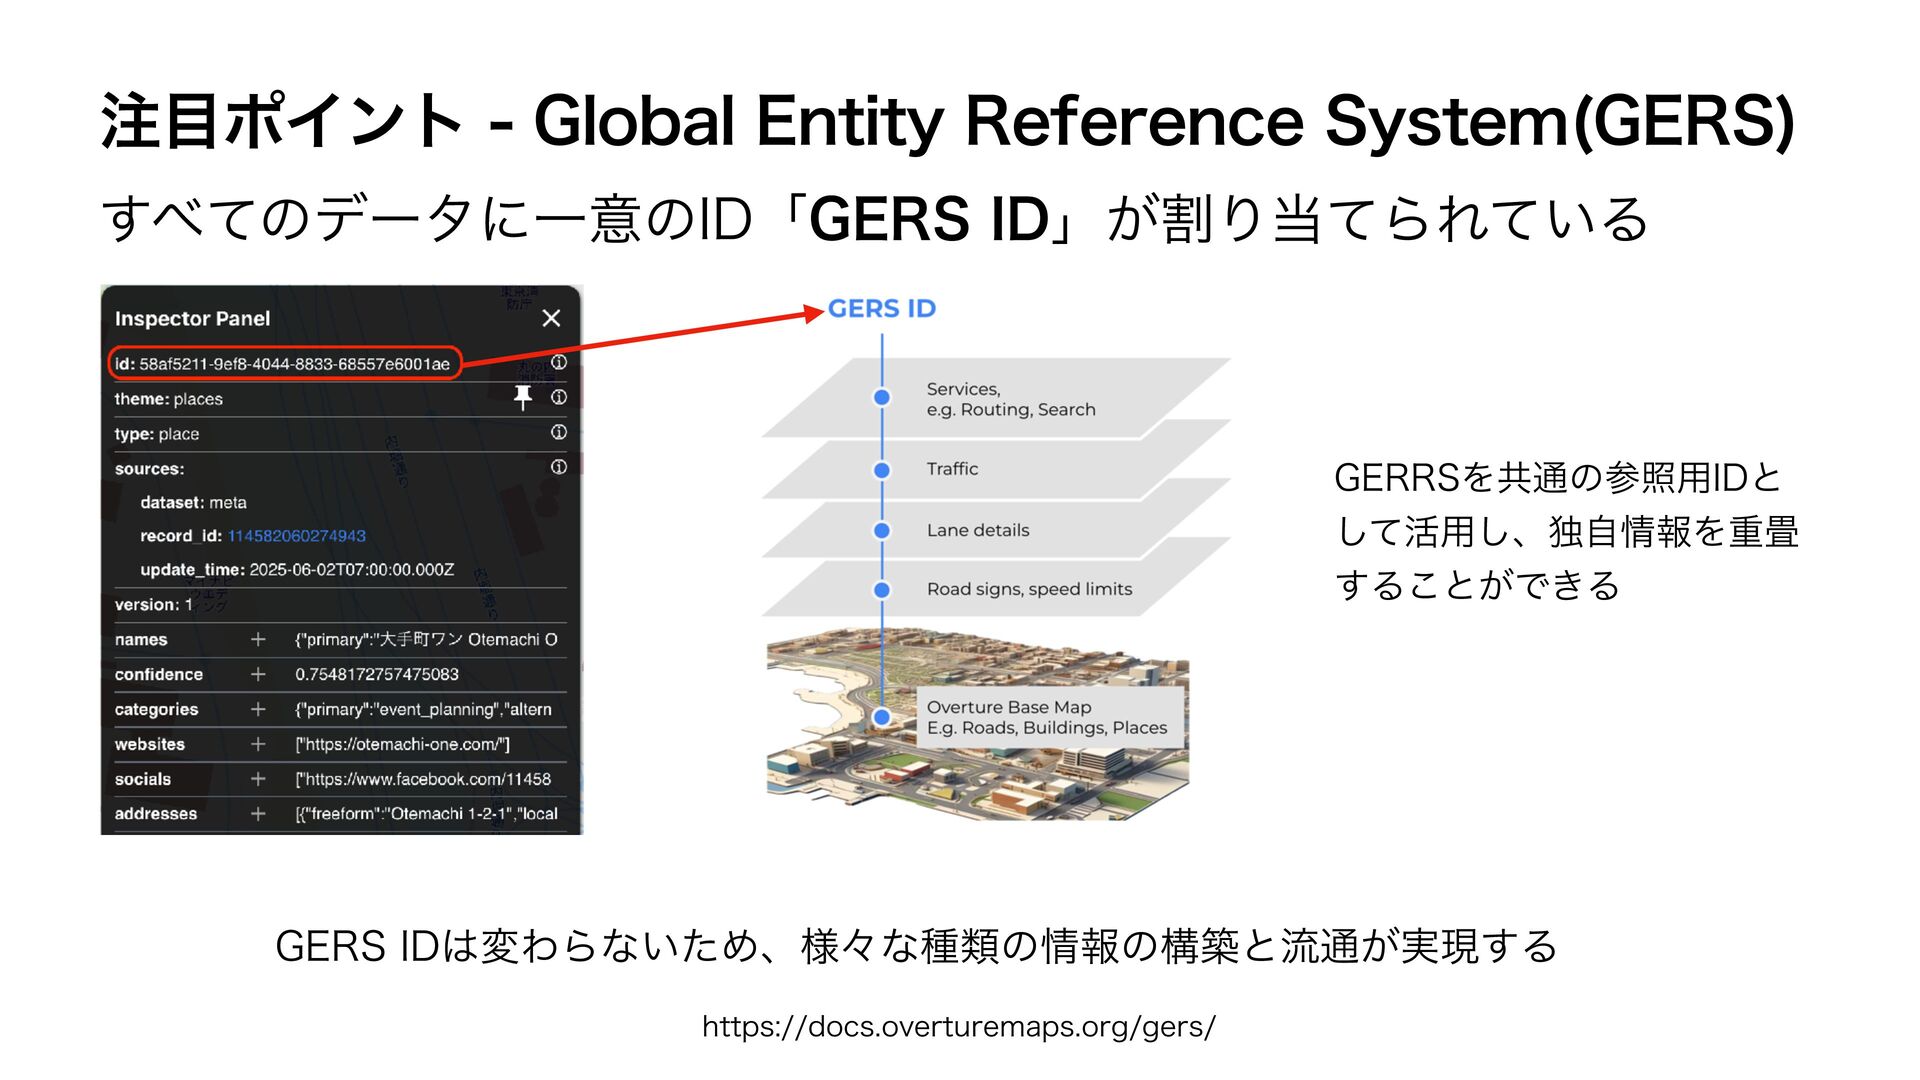Open the docs.overturemaps.org/gers URL

tap(958, 1027)
